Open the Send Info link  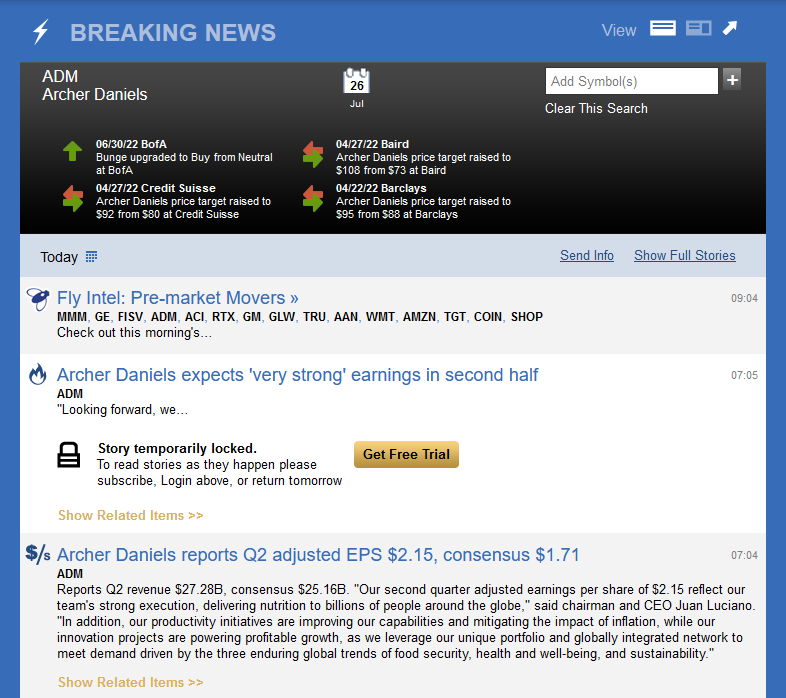coord(586,255)
